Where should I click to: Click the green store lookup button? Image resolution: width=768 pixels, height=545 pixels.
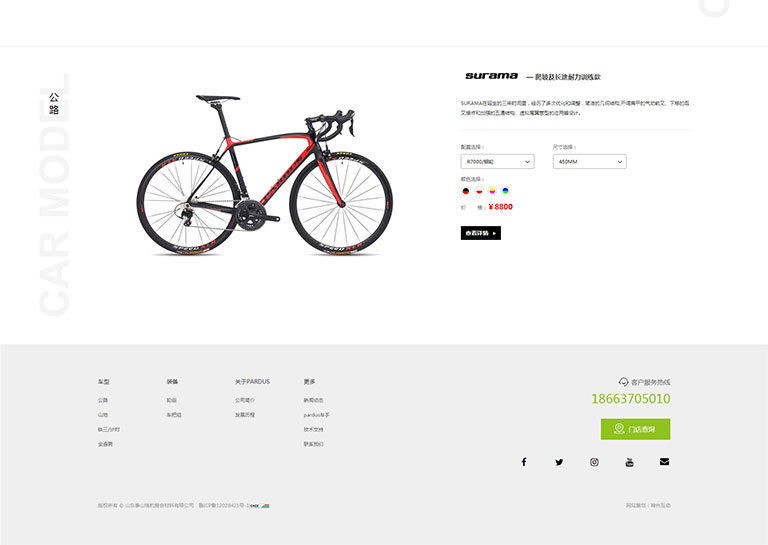[x=636, y=429]
